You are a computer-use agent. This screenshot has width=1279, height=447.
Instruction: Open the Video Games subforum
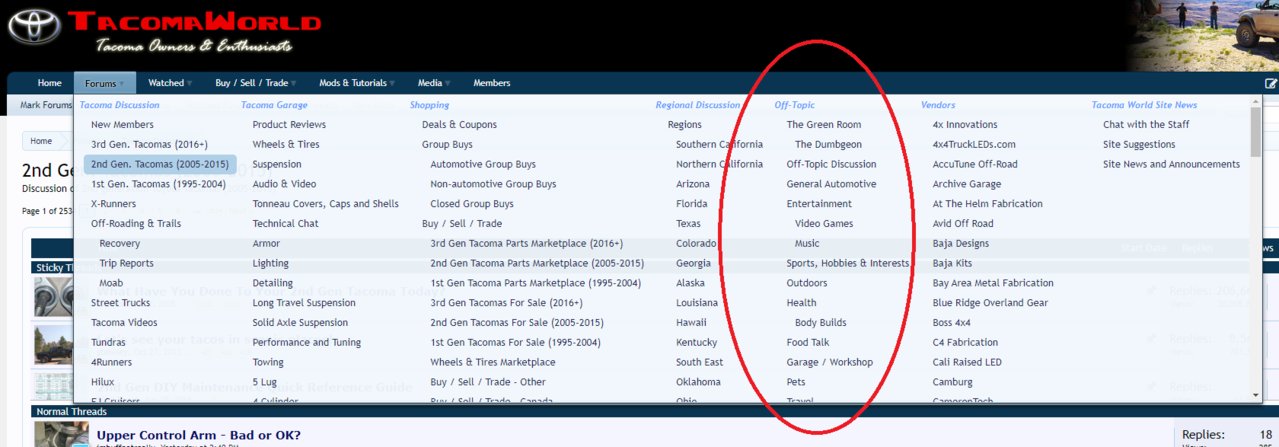click(824, 224)
